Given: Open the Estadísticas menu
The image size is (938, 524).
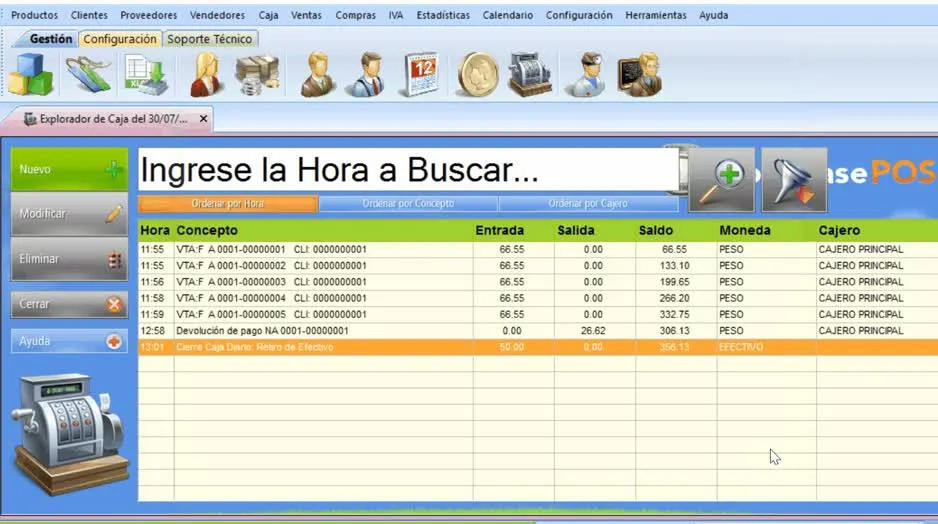Looking at the screenshot, I should point(443,15).
